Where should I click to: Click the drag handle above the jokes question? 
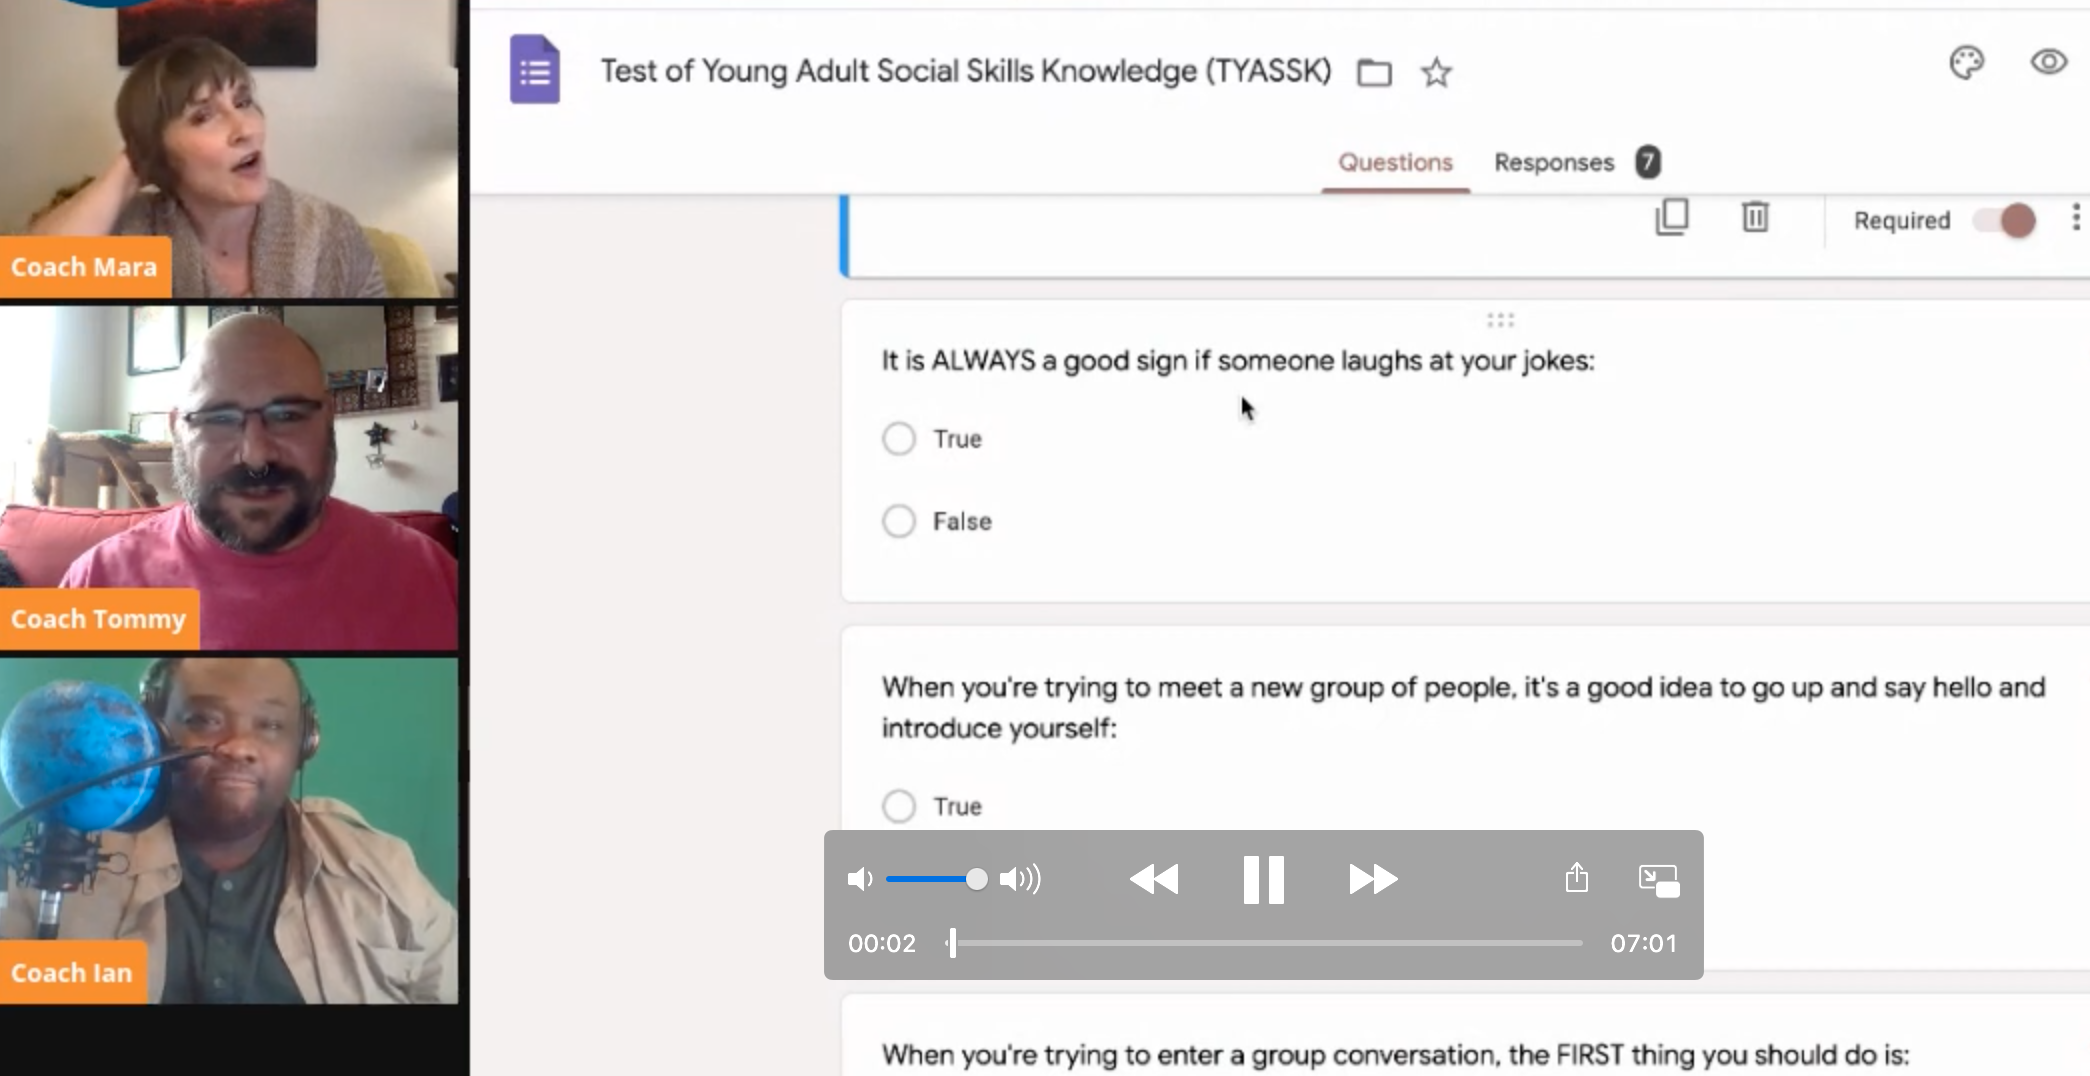1500,319
